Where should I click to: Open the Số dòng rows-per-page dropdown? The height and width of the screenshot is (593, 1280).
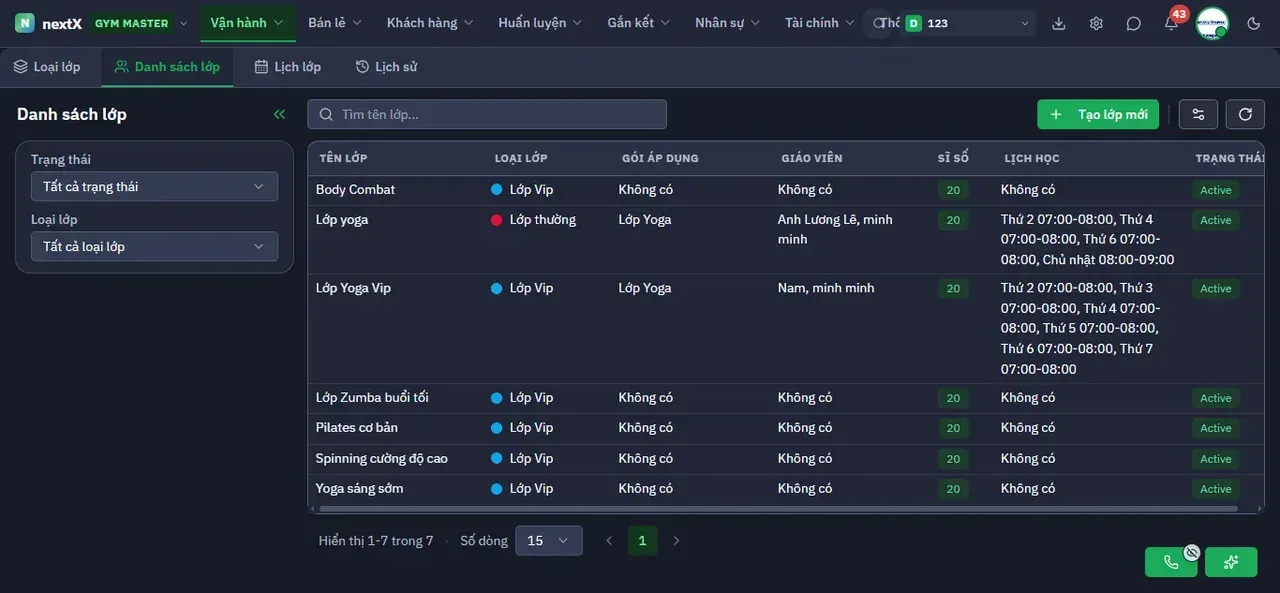(x=548, y=541)
